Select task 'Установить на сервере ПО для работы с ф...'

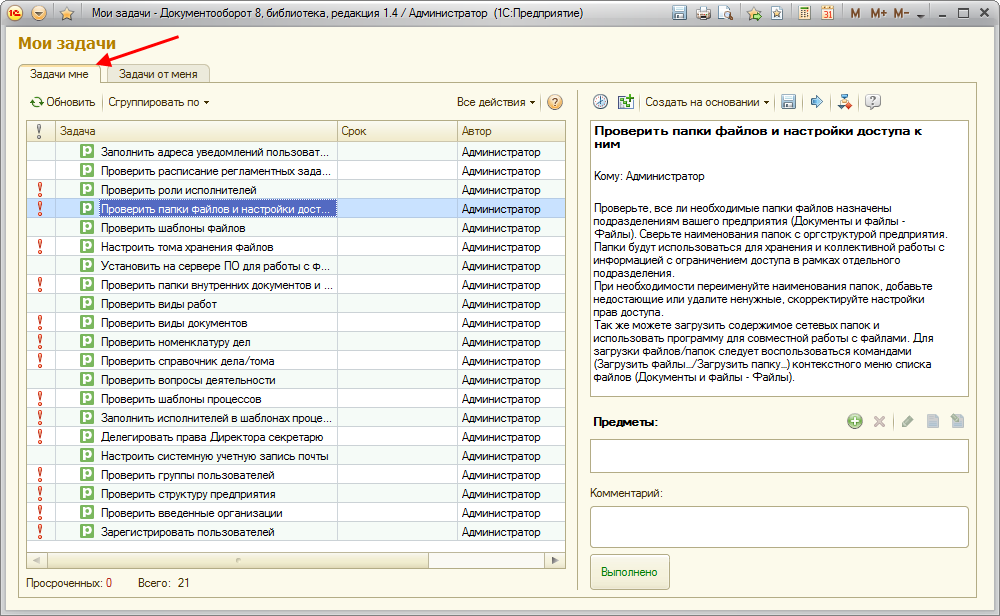click(215, 266)
